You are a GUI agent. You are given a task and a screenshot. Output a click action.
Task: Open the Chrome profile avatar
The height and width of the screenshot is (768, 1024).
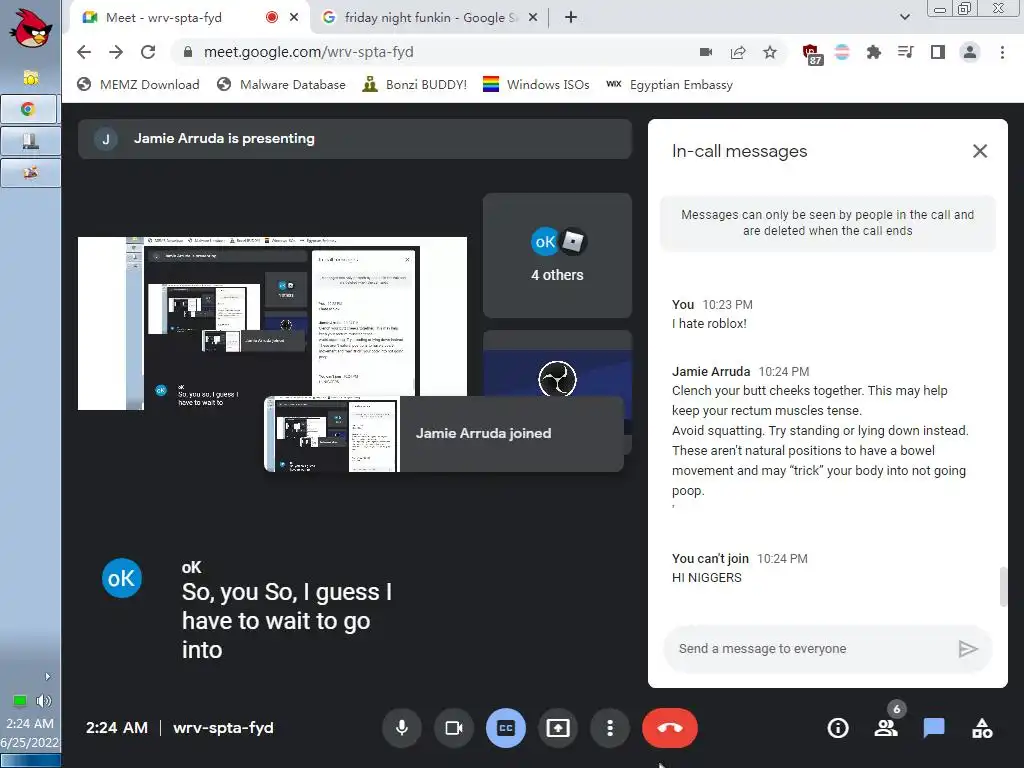tap(970, 52)
